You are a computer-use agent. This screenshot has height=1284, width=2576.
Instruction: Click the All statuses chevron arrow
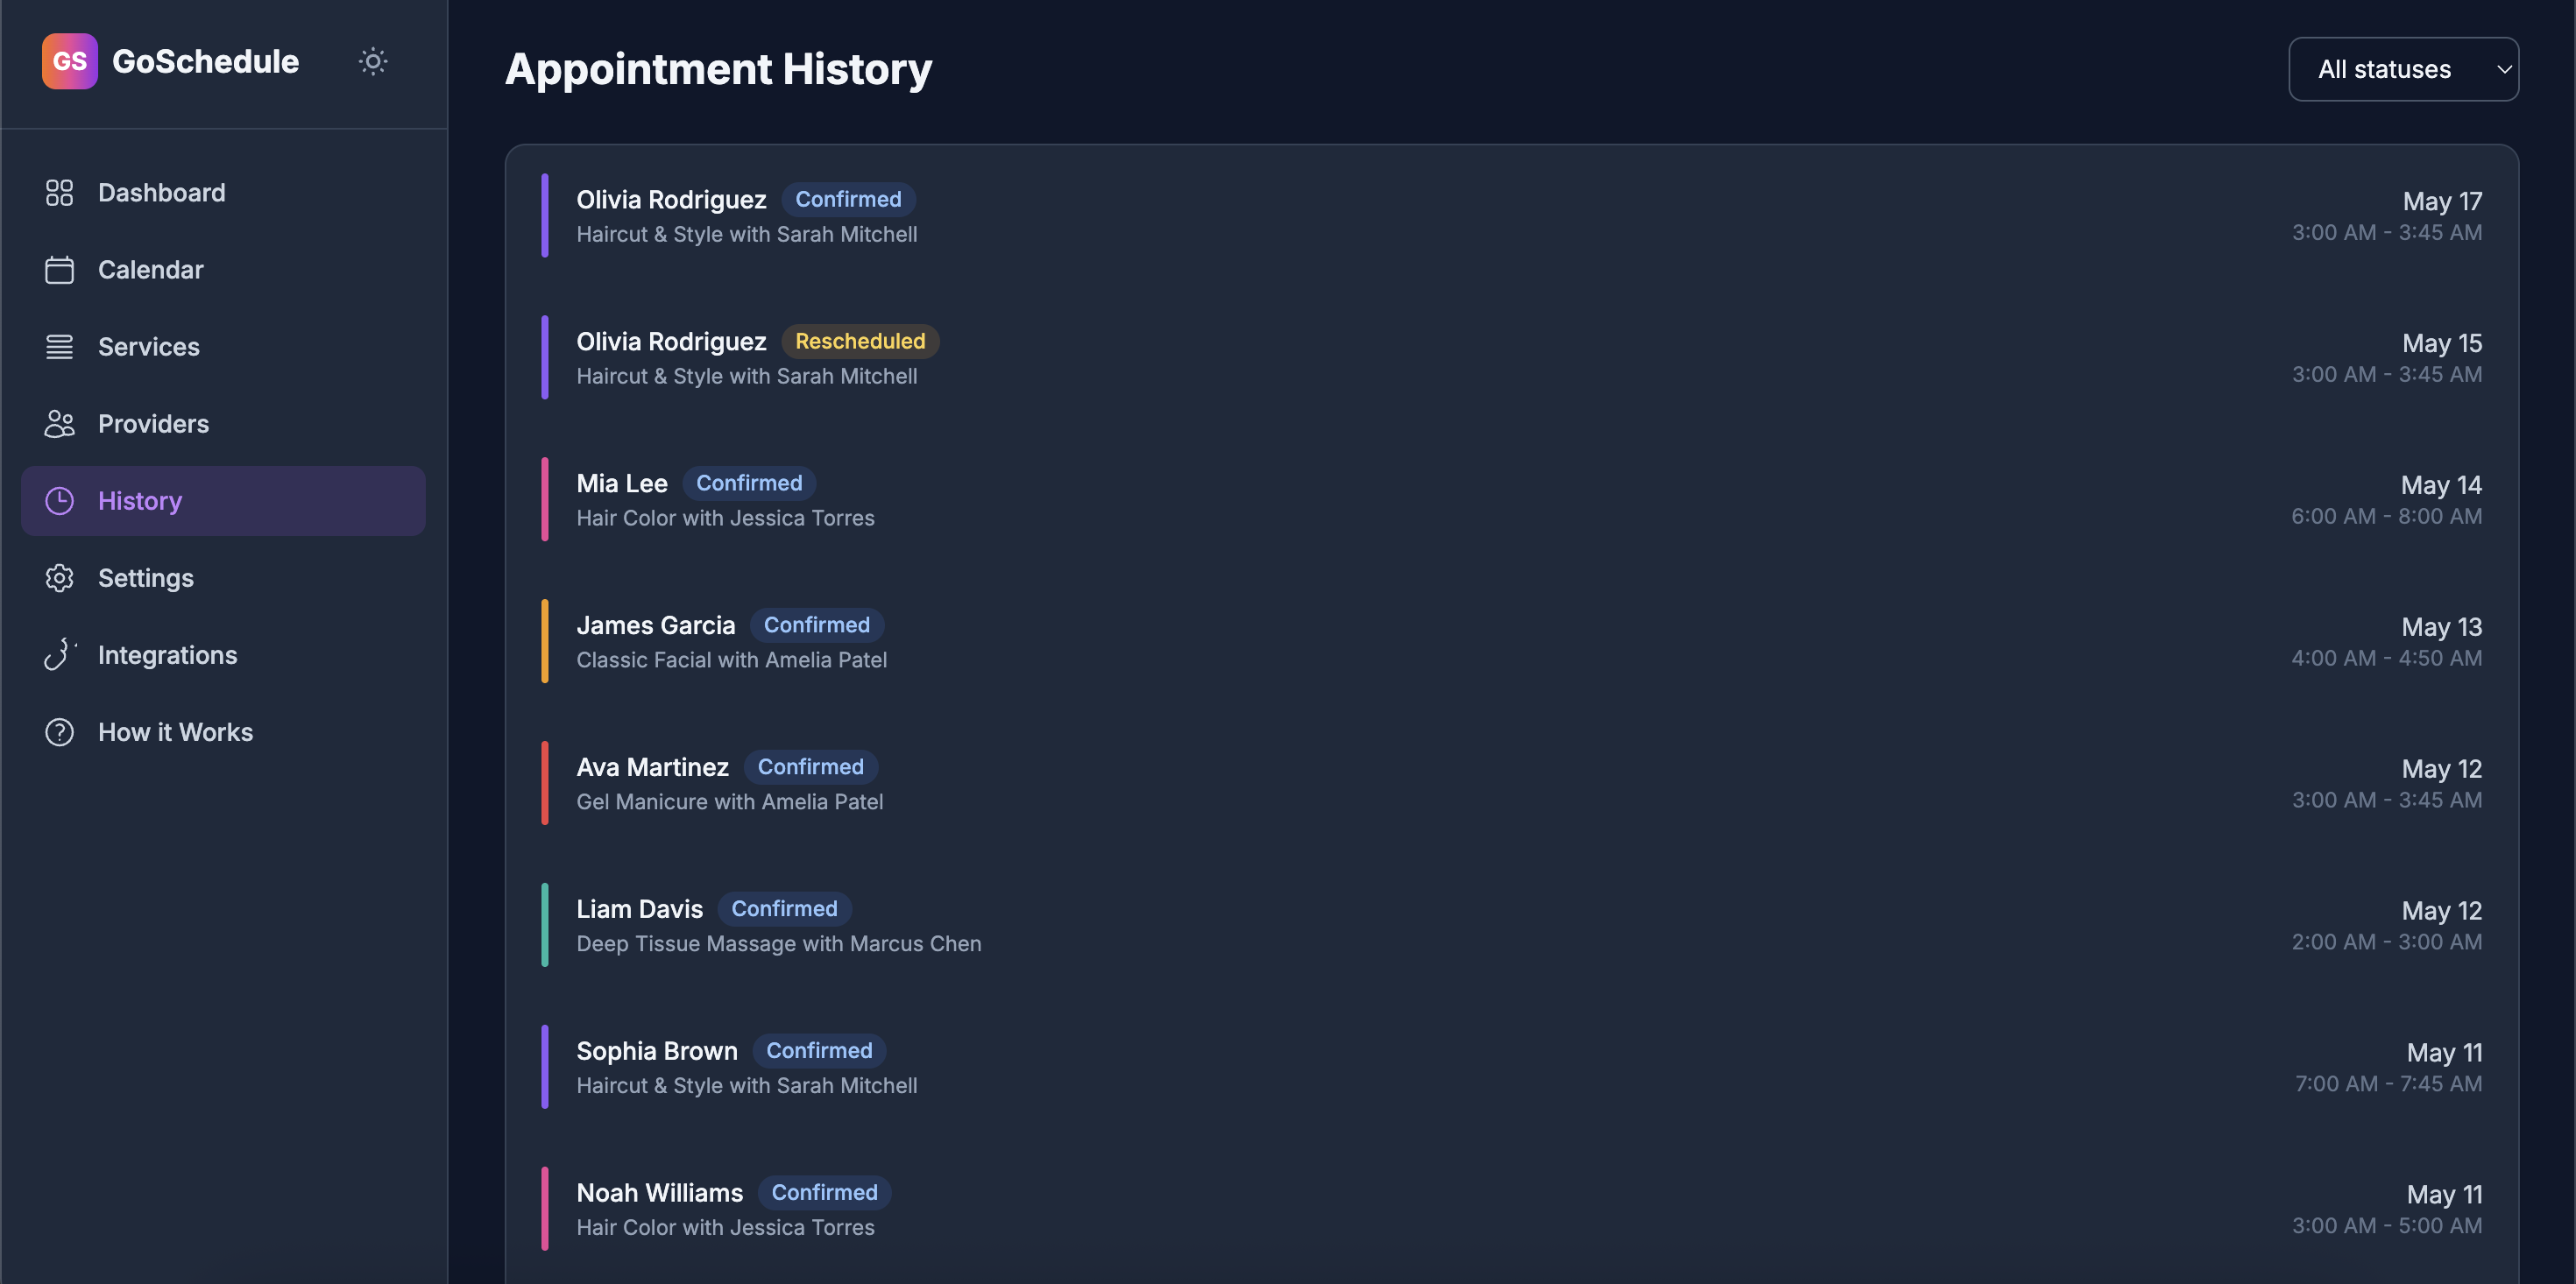click(x=2504, y=70)
